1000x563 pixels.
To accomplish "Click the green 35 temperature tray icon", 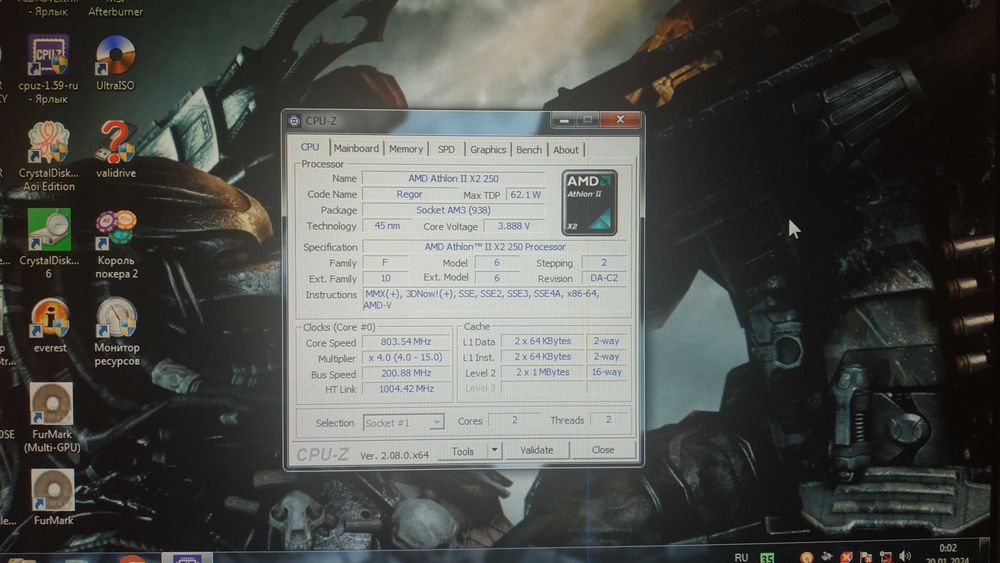I will 767,558.
